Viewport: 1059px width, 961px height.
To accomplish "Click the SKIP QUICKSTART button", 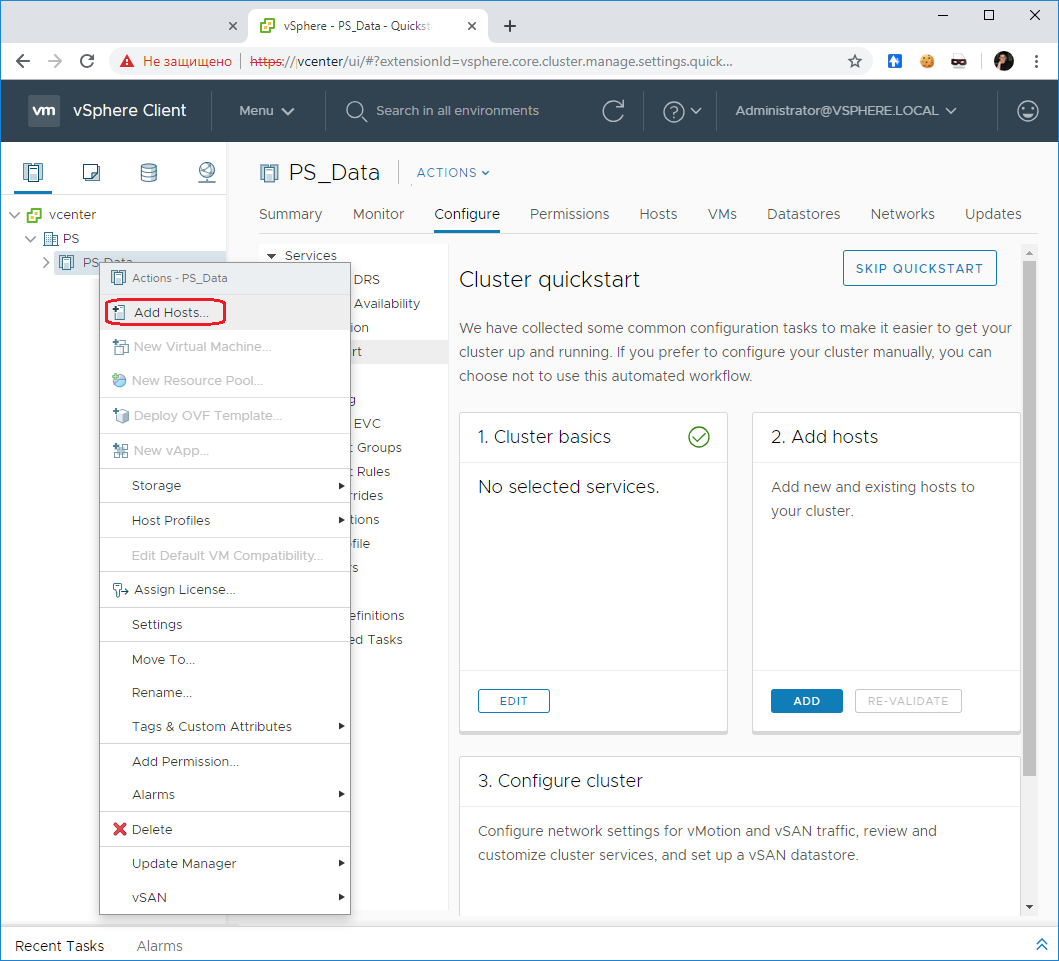I will coord(919,268).
